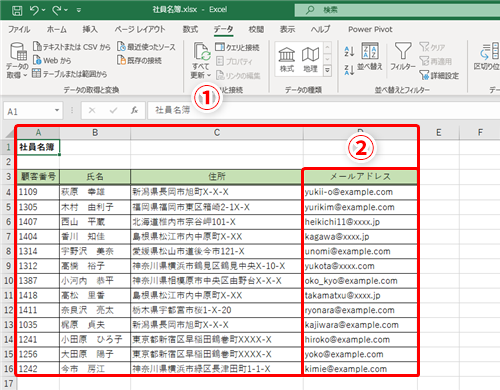
Task: Click the Name Box showing A1
Action: (x=28, y=111)
